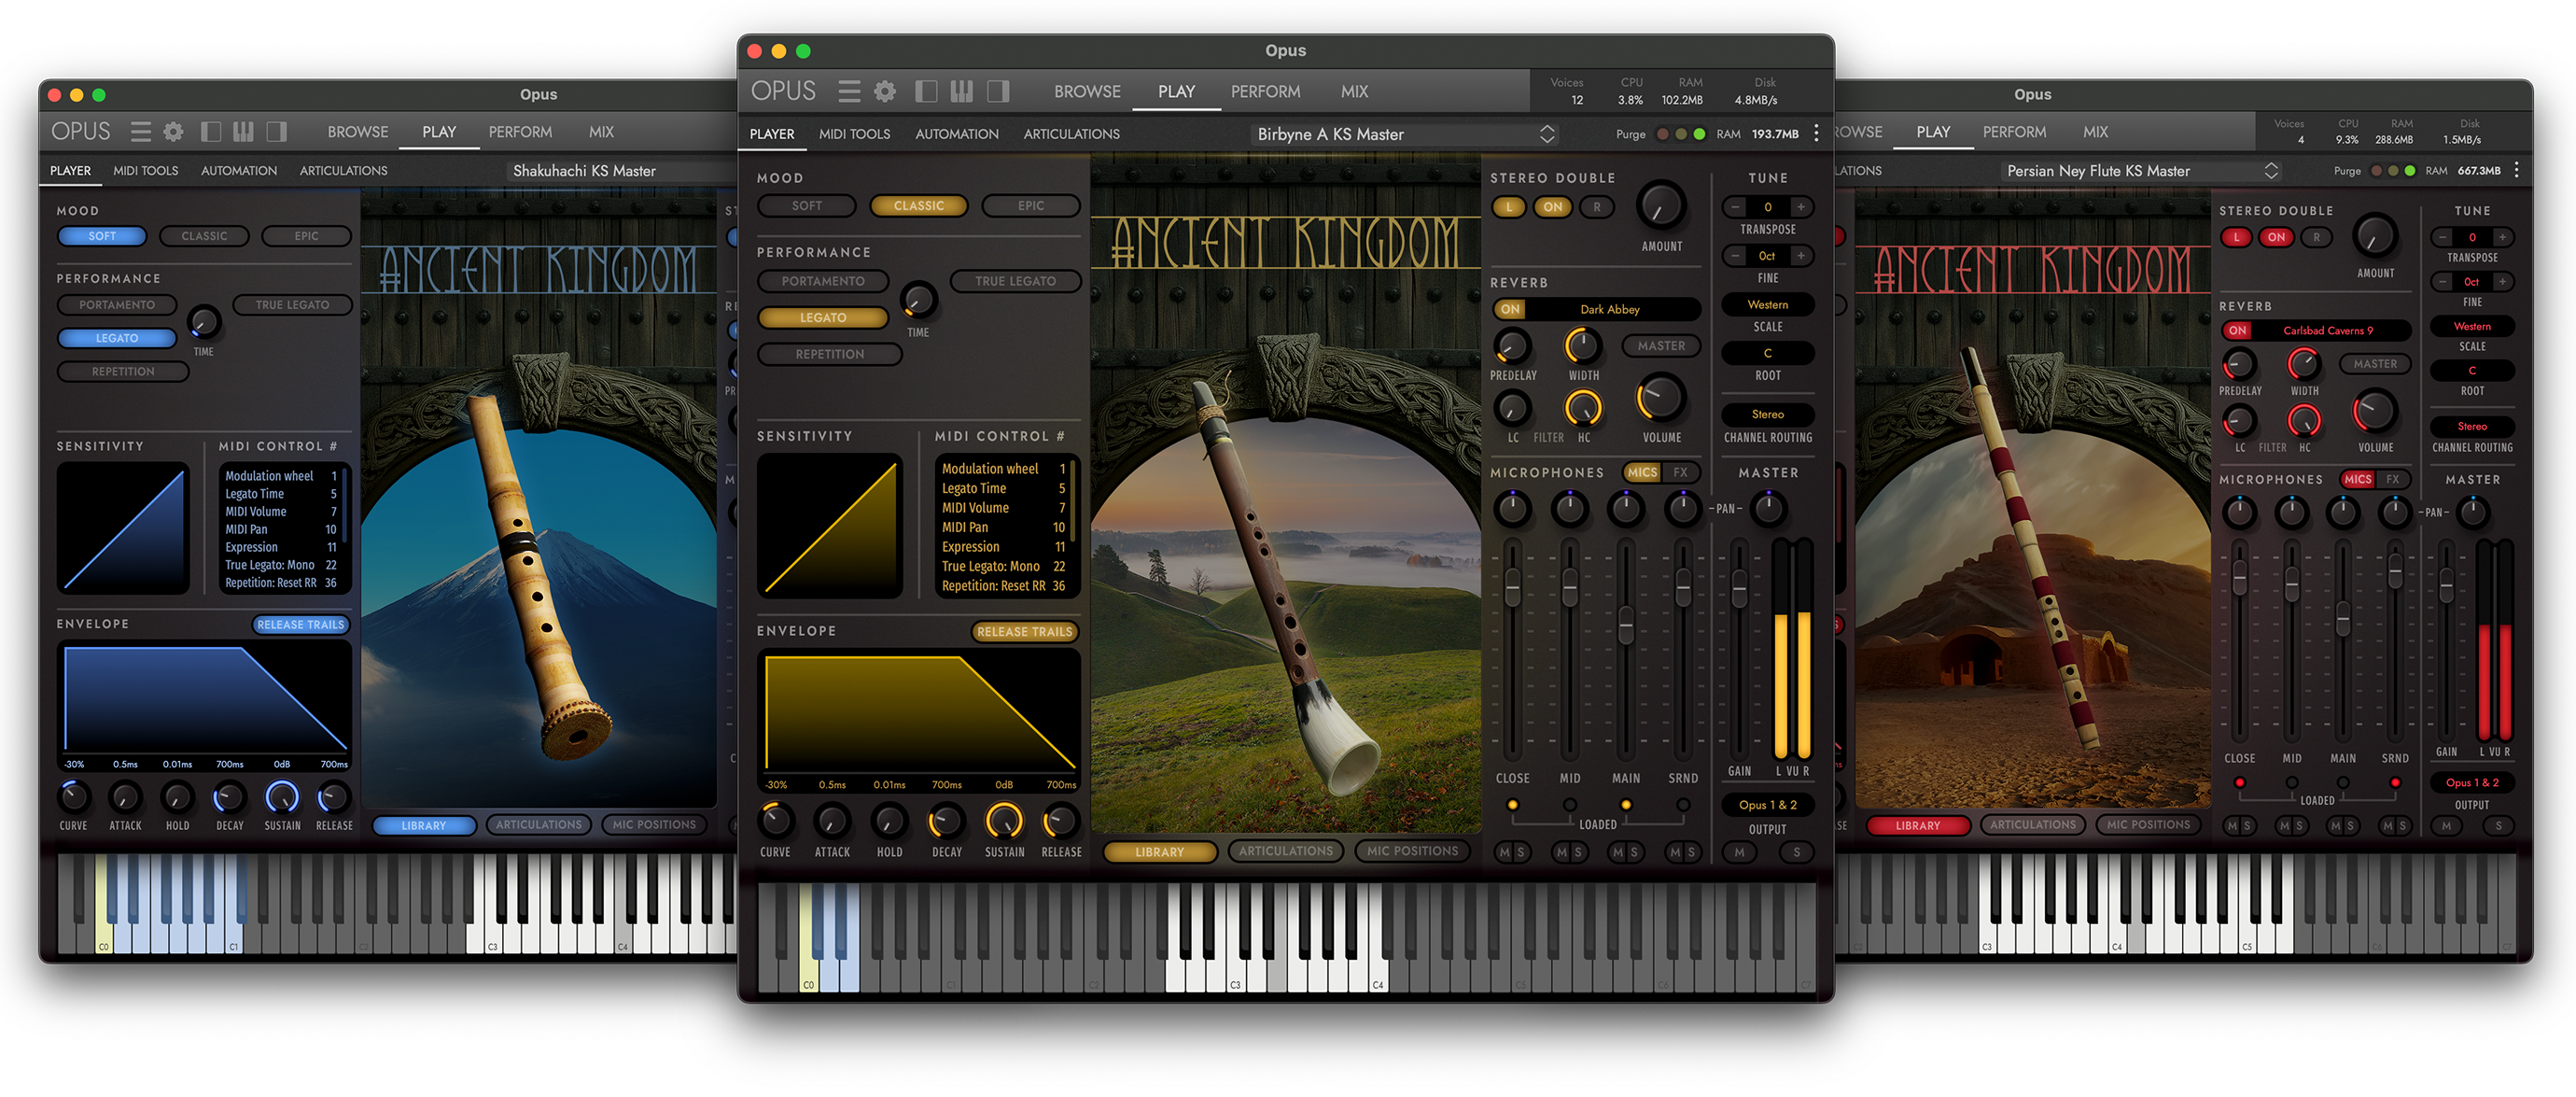This screenshot has width=2576, height=1097.
Task: Open the MIDI TOOLS tab
Action: click(x=854, y=133)
